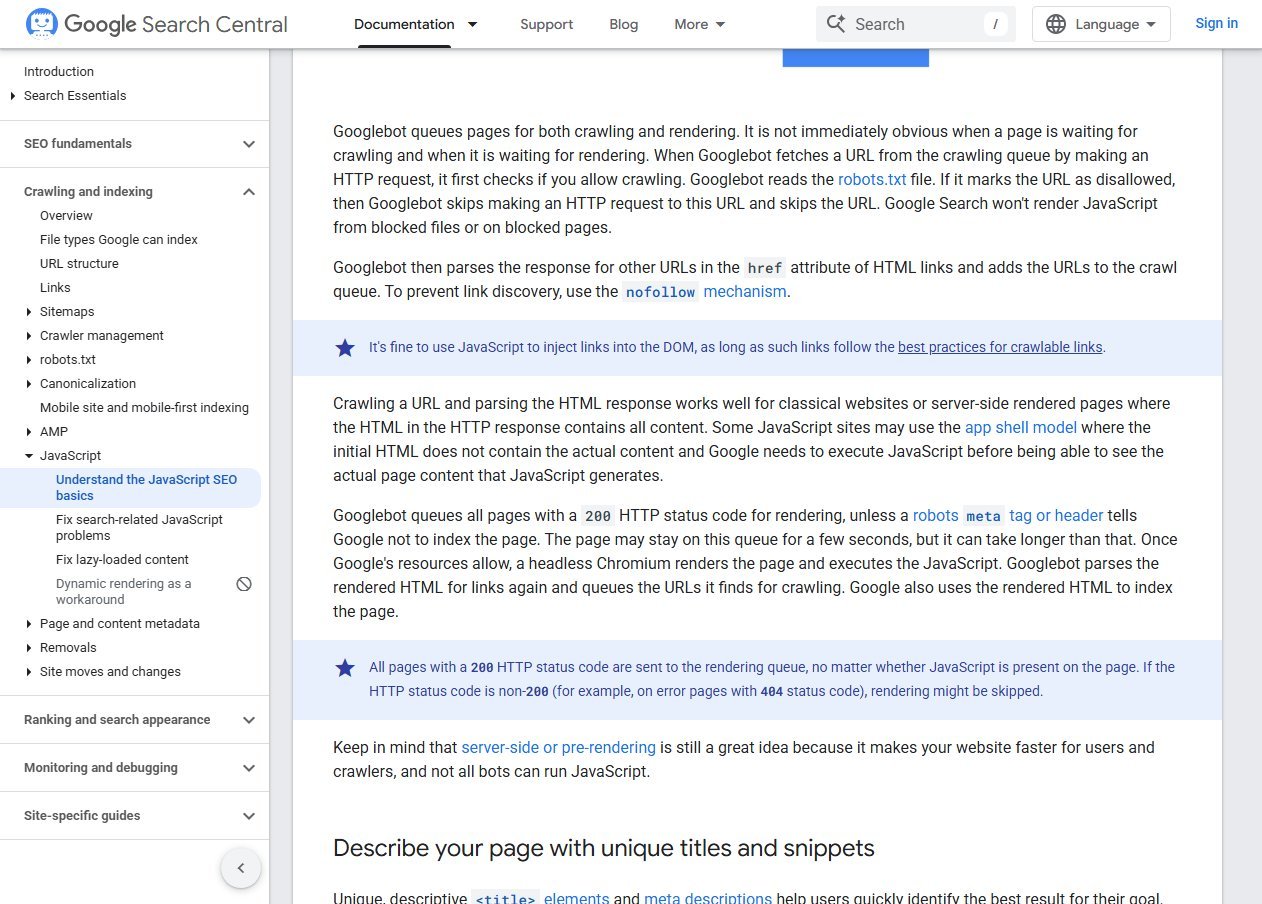The height and width of the screenshot is (904, 1262).
Task: Click the deprecated icon beside Dynamic rendering
Action: pos(244,584)
